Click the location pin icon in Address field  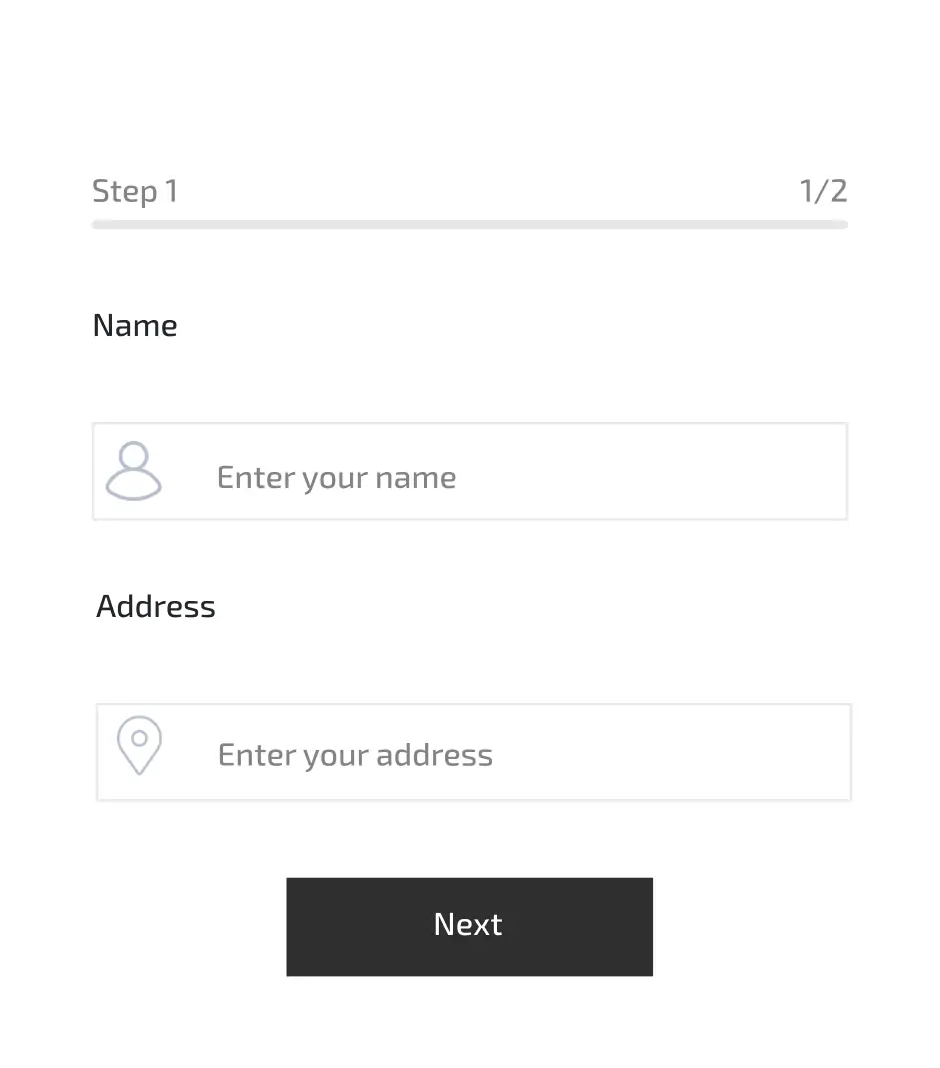tap(139, 745)
